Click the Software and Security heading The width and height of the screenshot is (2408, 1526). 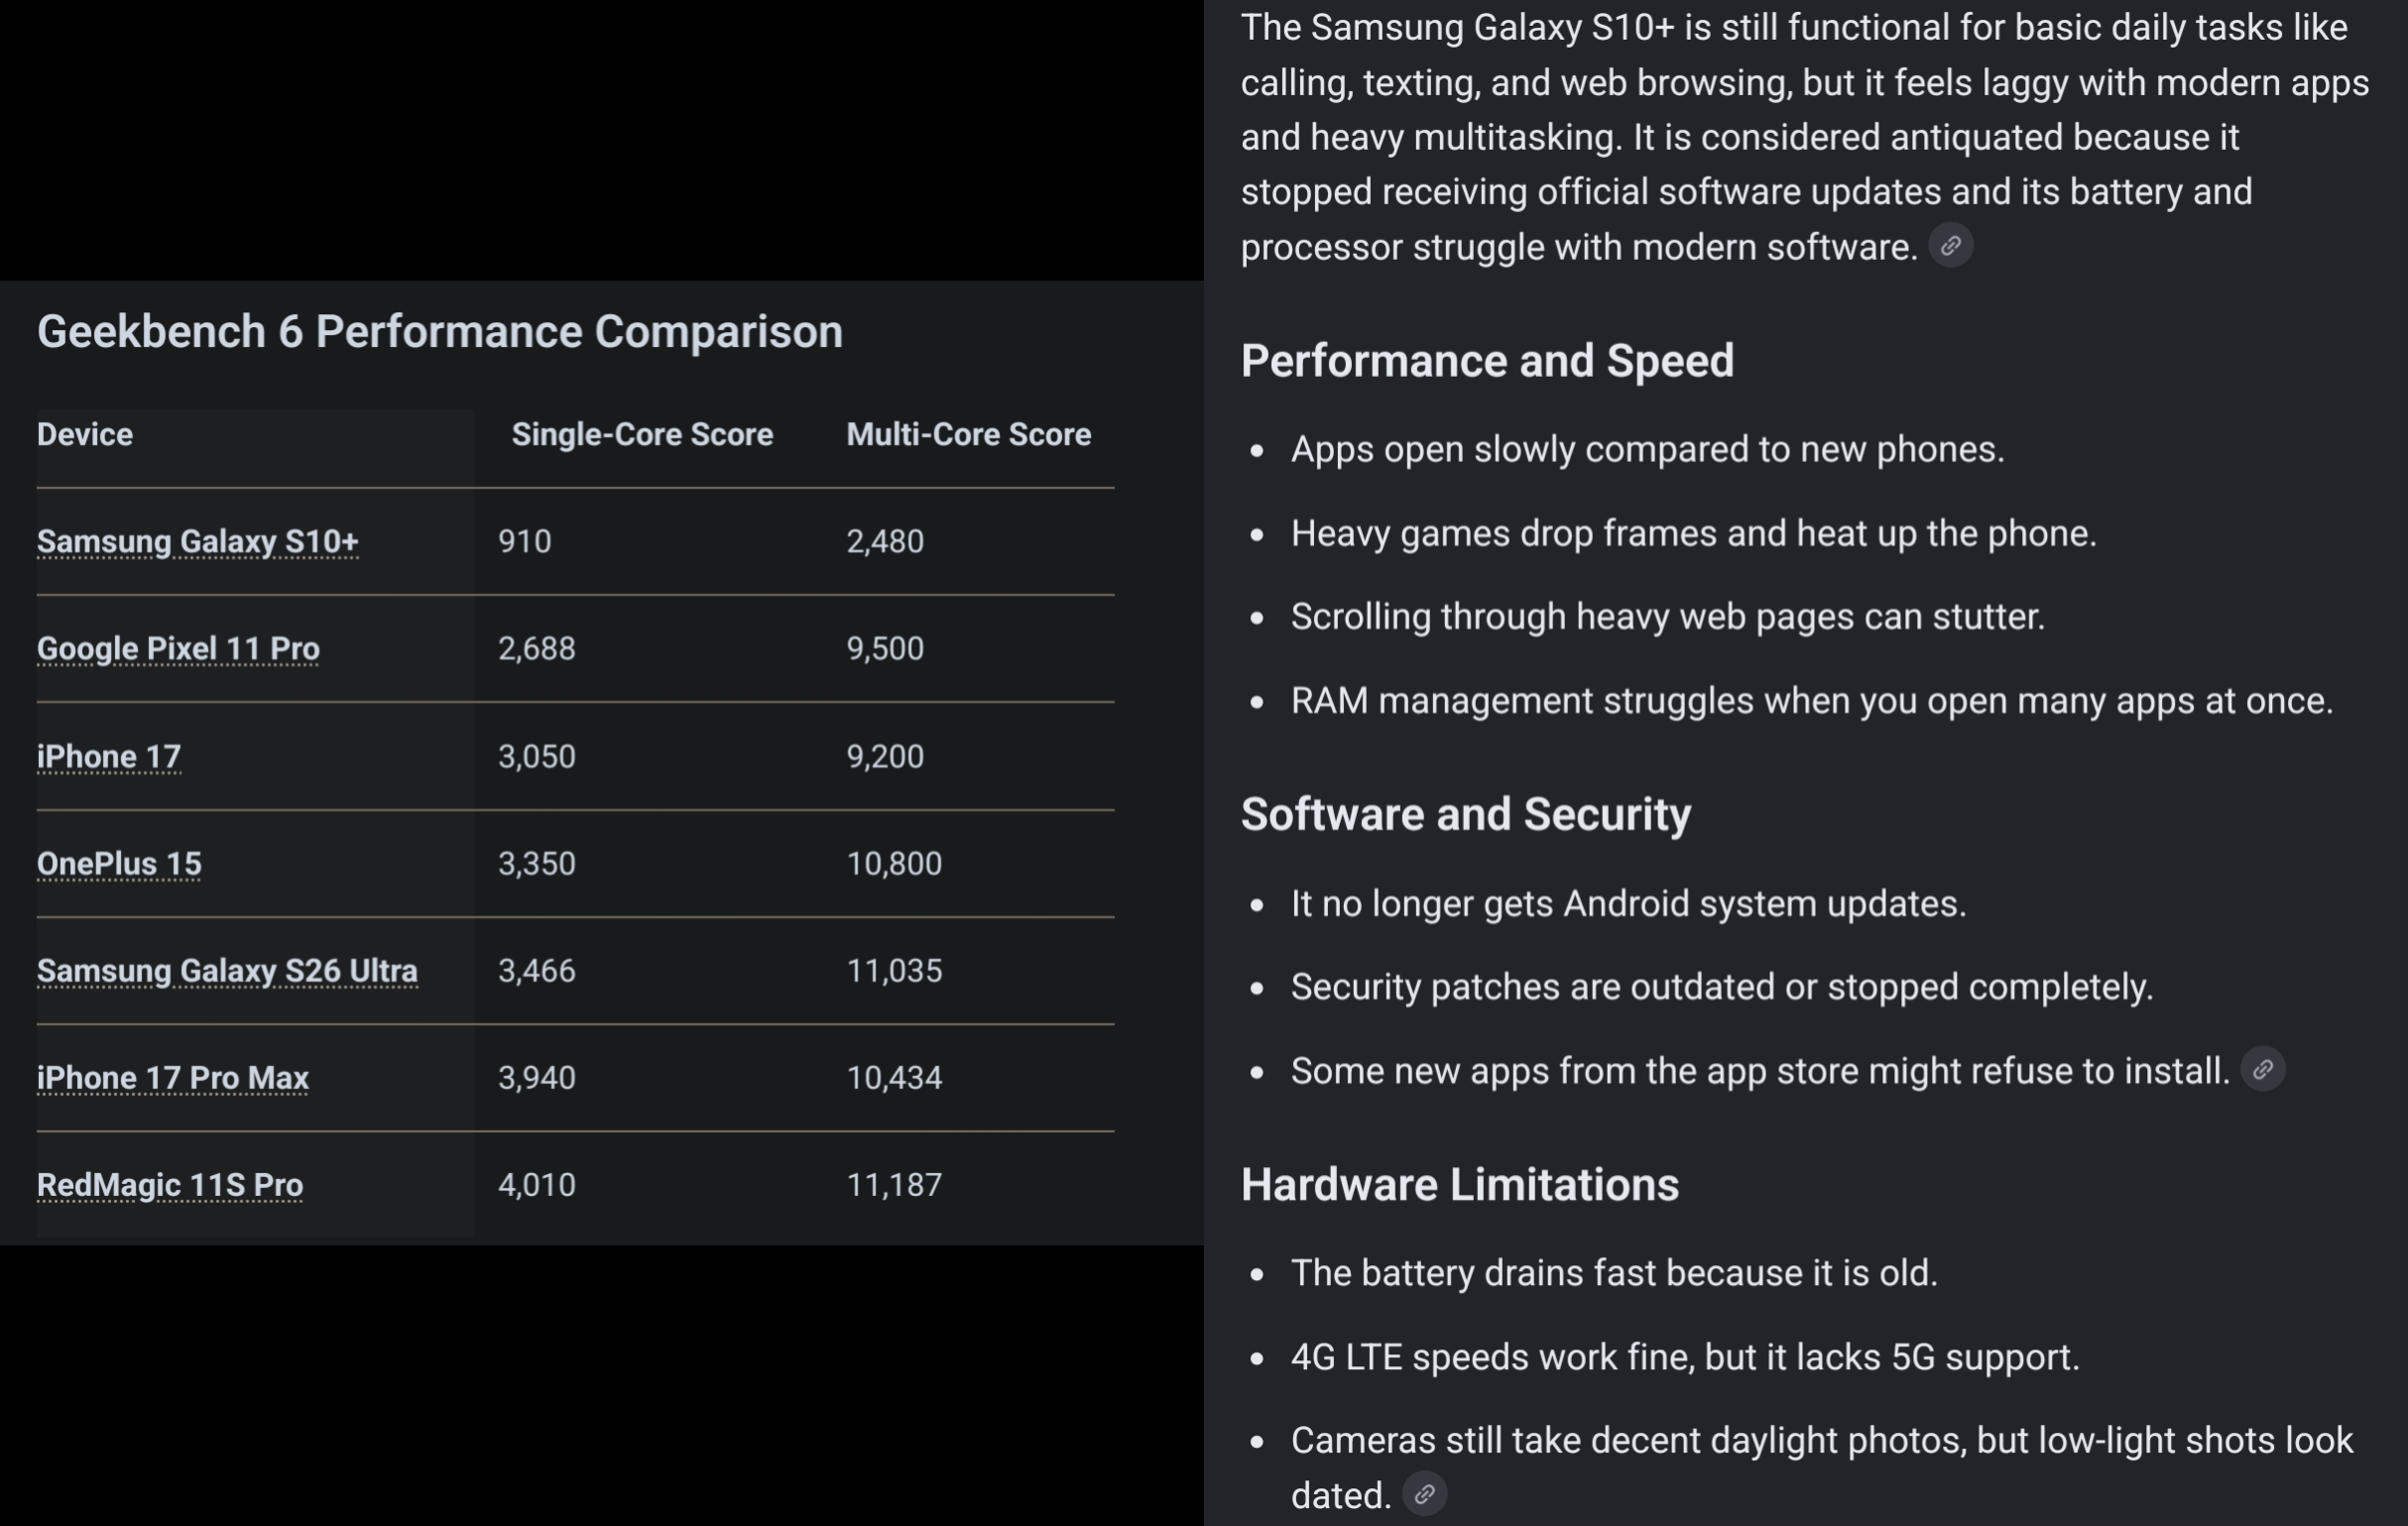[x=1466, y=814]
